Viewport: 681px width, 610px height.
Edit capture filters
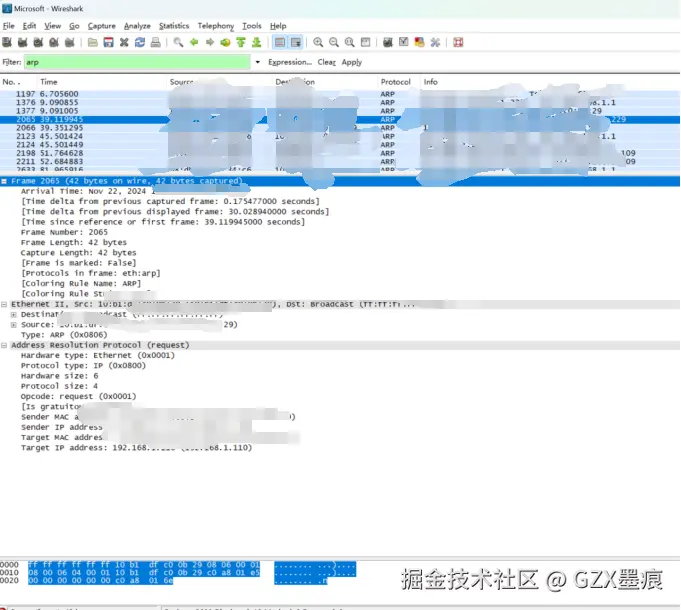pos(388,42)
